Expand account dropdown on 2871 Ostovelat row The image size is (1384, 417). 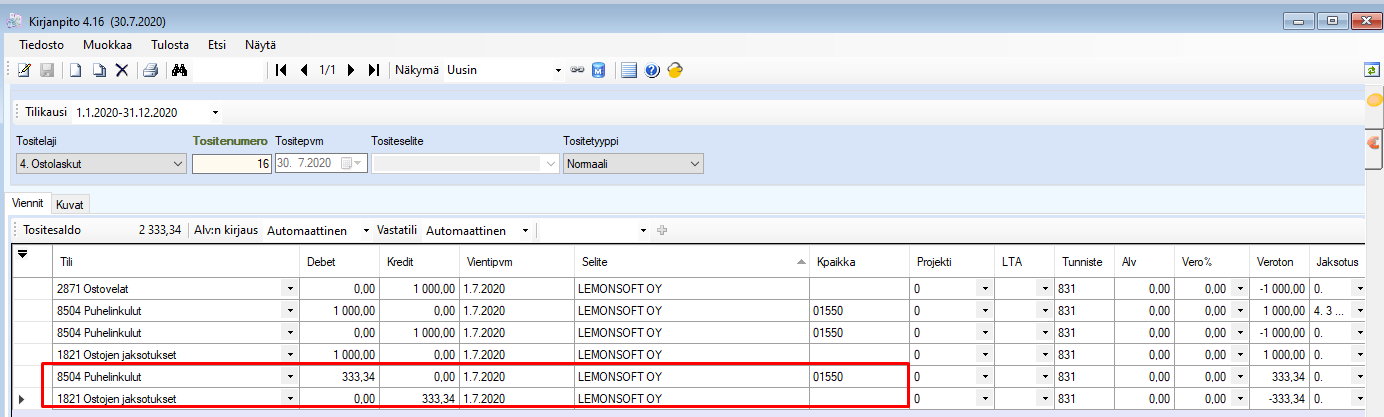[x=290, y=288]
